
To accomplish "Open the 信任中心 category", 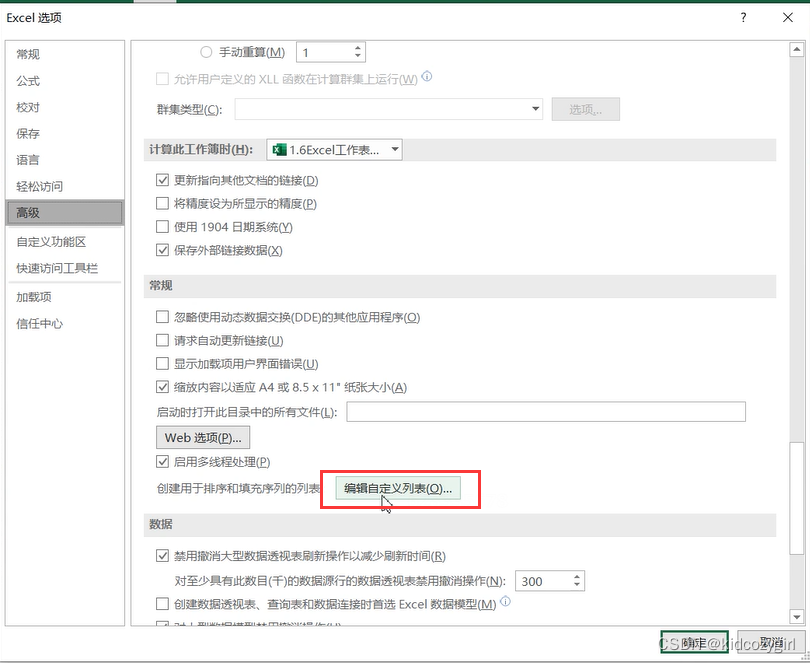I will click(x=65, y=323).
